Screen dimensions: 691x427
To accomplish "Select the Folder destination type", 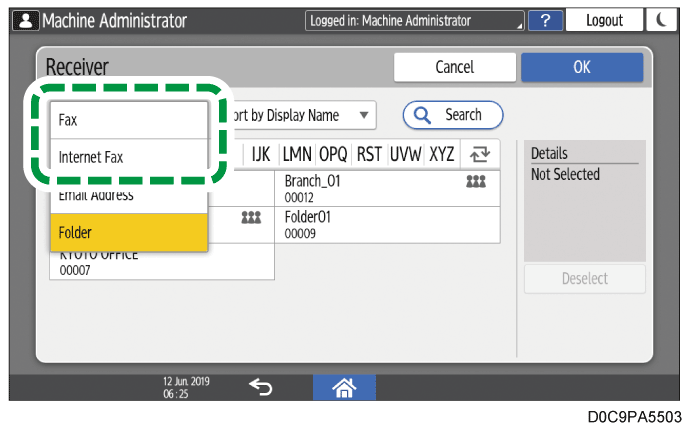I will 128,232.
